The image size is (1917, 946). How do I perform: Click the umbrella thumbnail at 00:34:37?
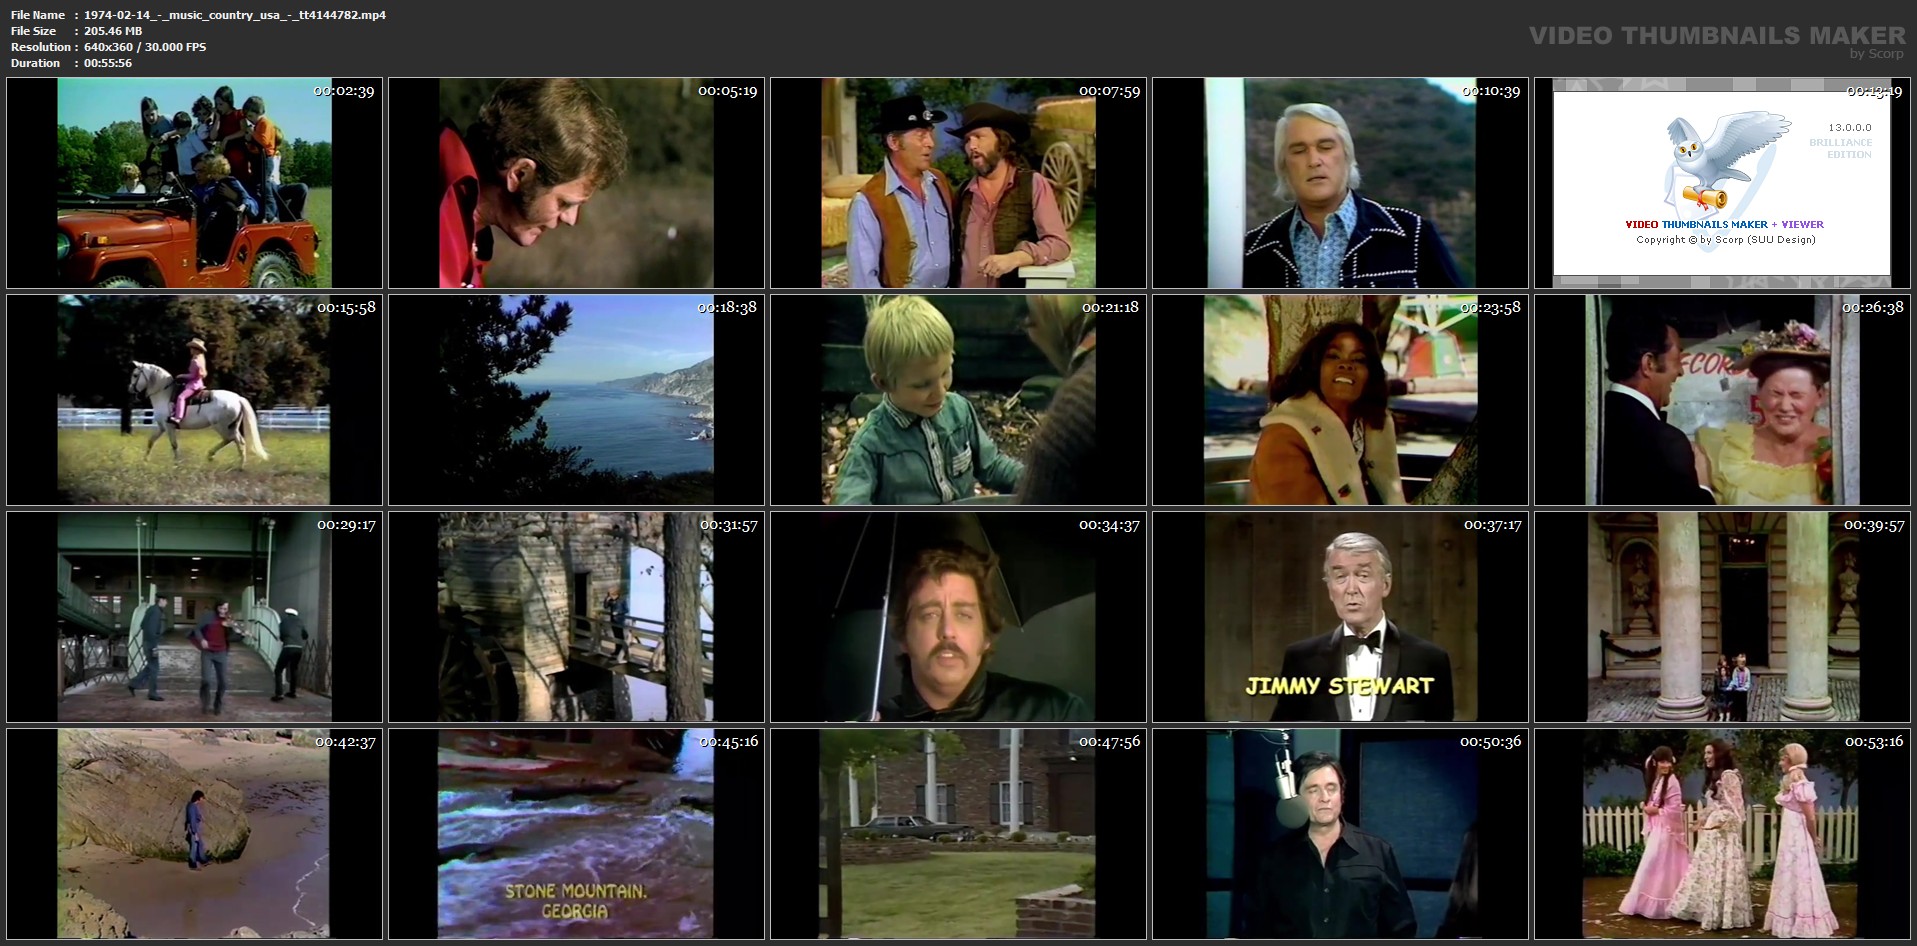(x=958, y=617)
